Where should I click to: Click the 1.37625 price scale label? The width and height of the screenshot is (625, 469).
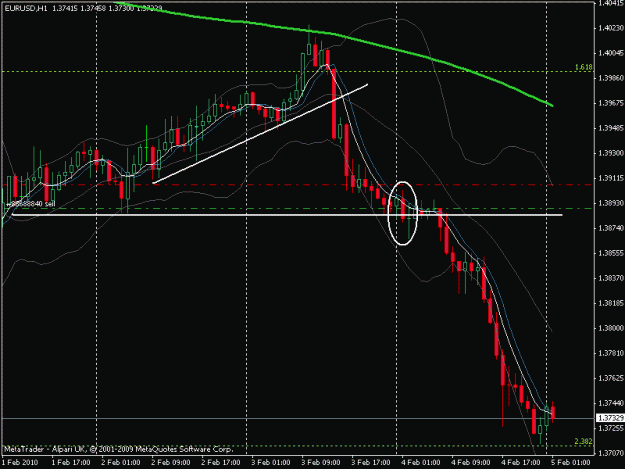pos(610,378)
